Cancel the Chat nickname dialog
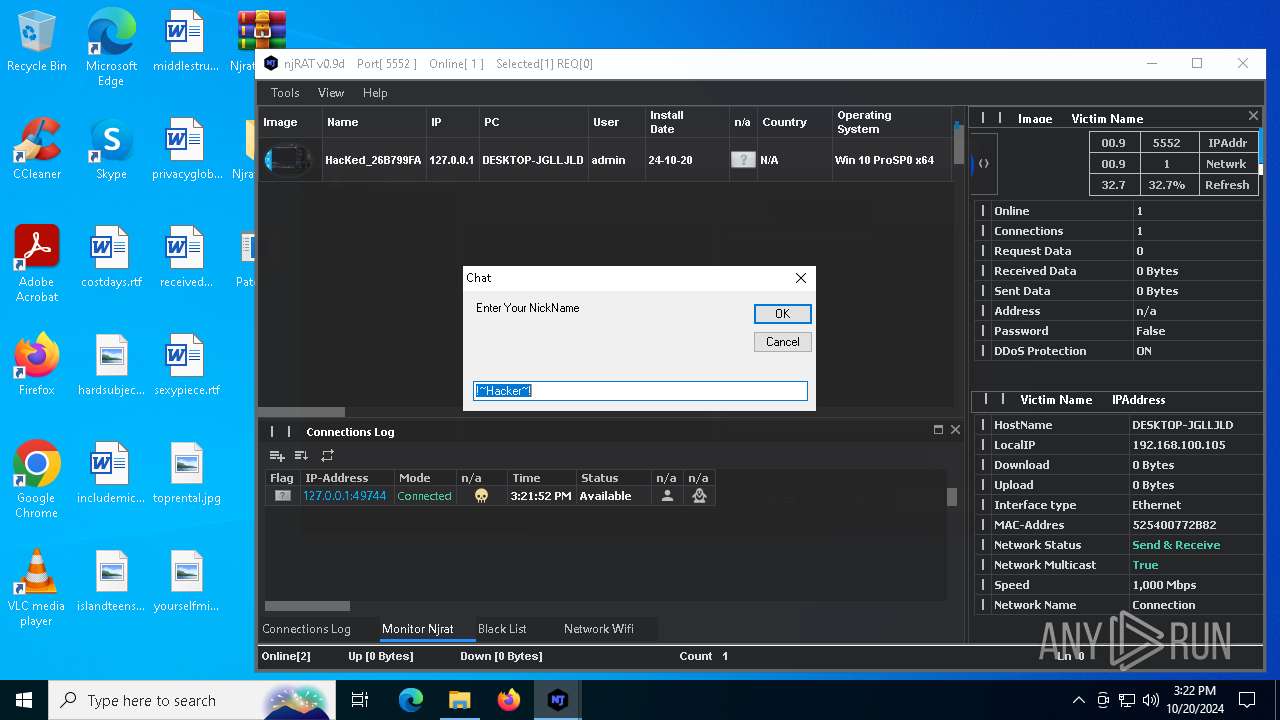The image size is (1280, 720). tap(782, 342)
